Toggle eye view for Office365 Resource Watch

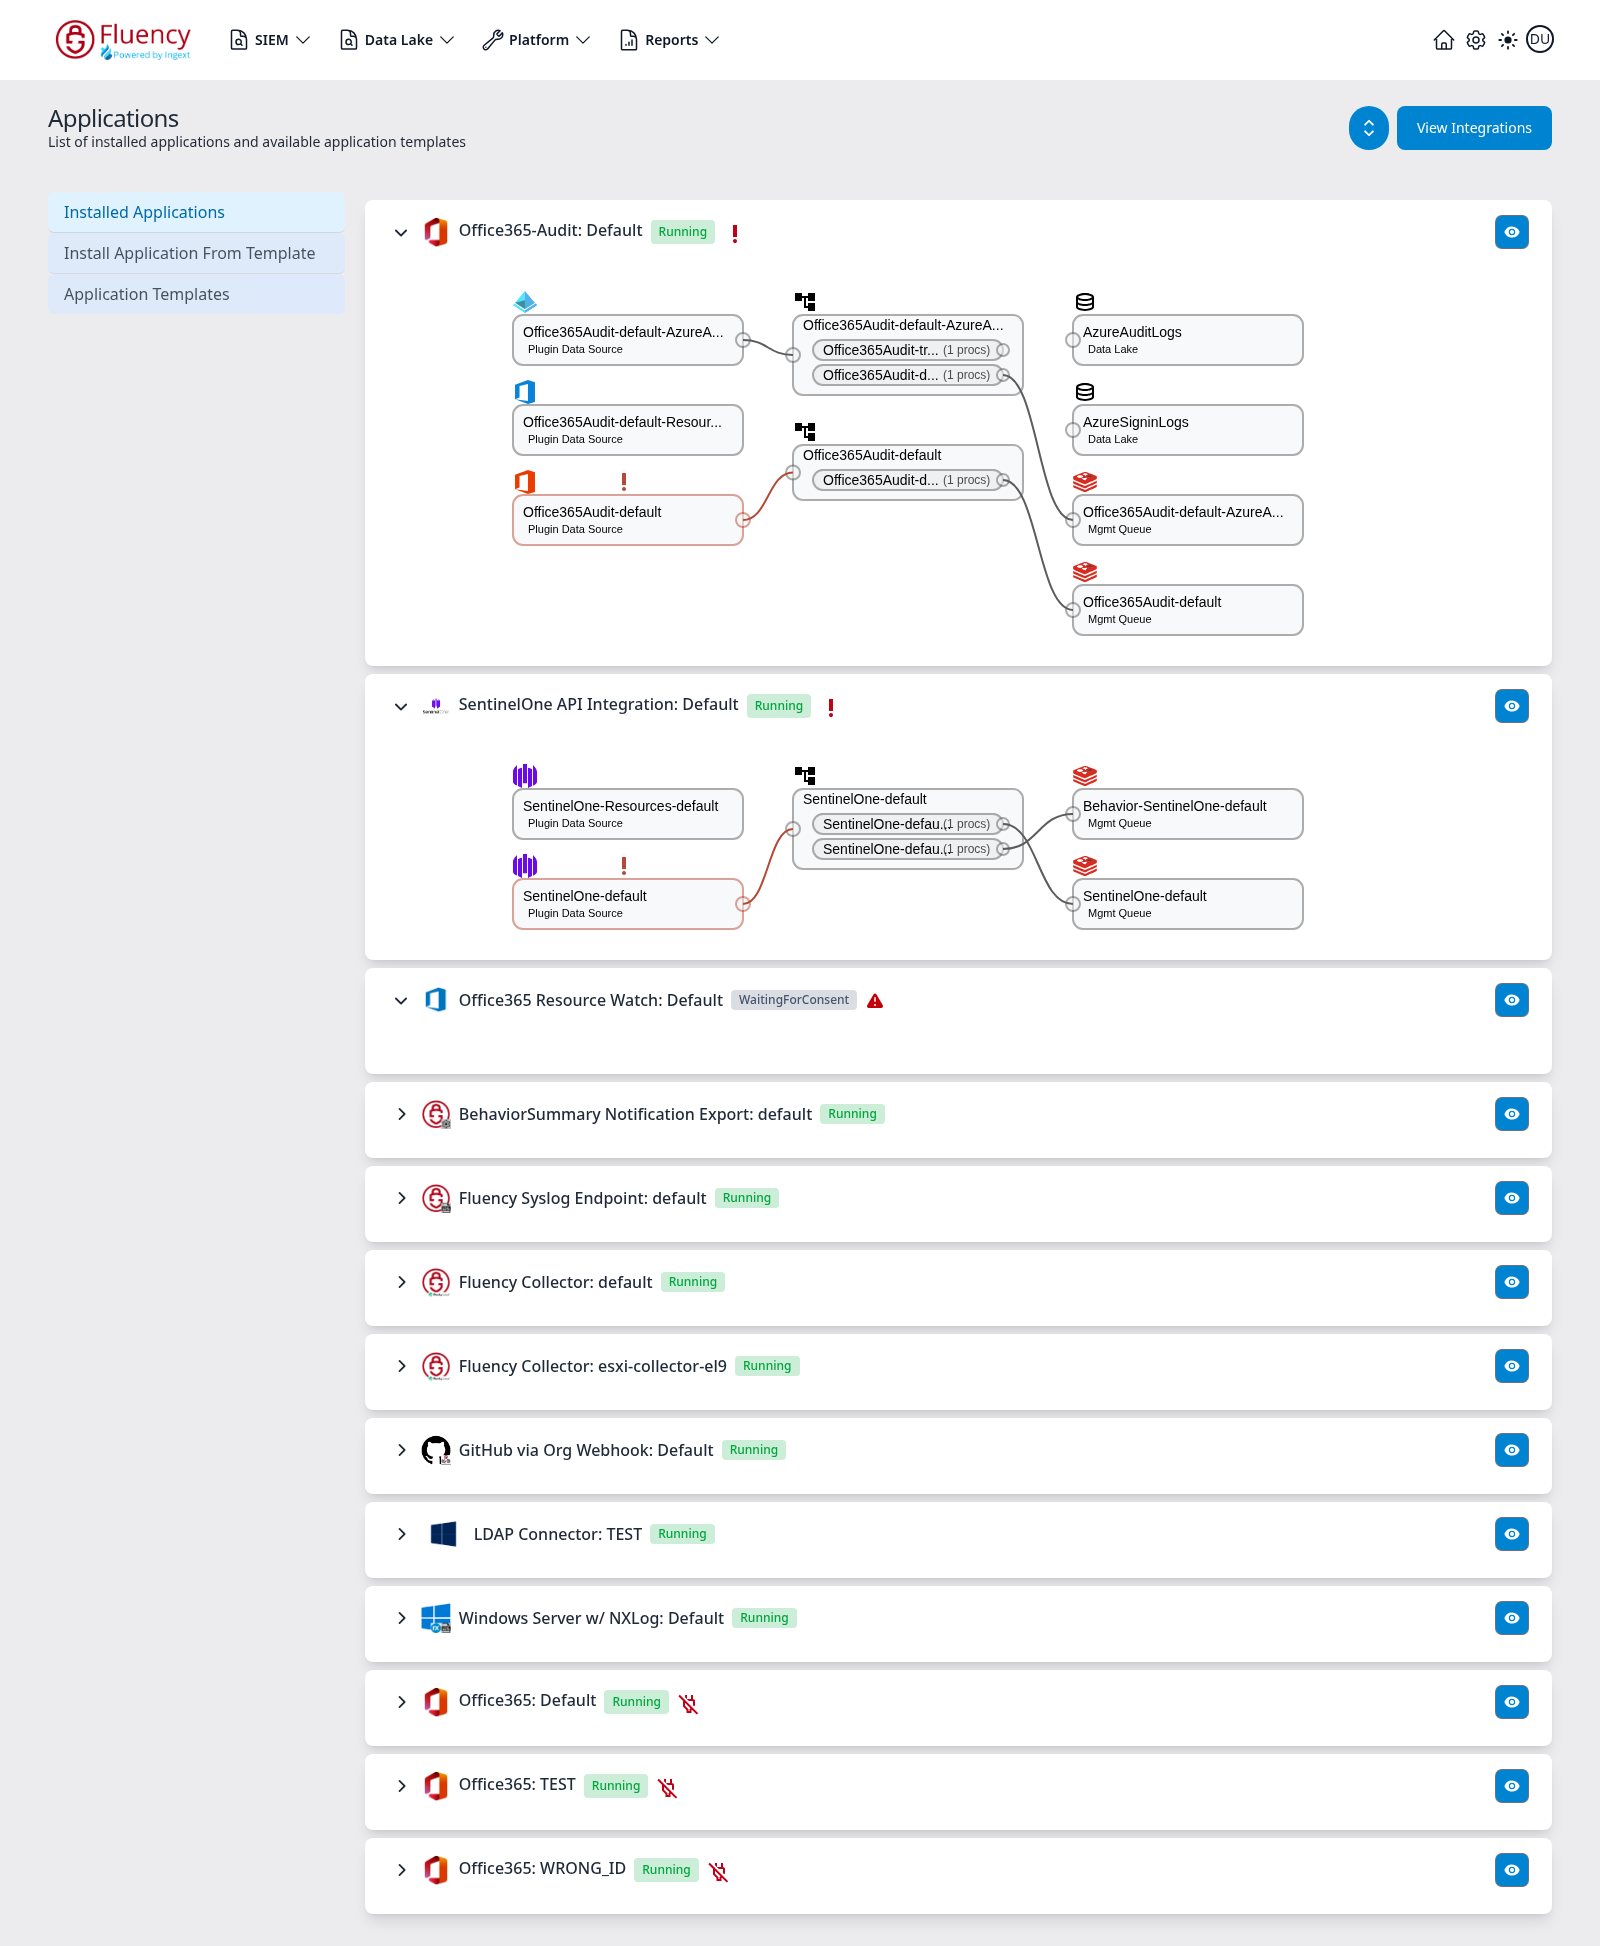[1512, 1000]
